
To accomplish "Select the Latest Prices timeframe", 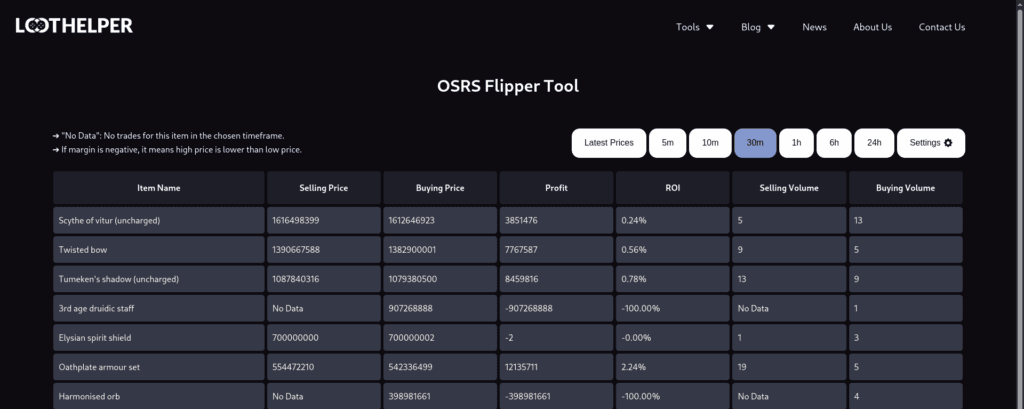I will tap(609, 143).
